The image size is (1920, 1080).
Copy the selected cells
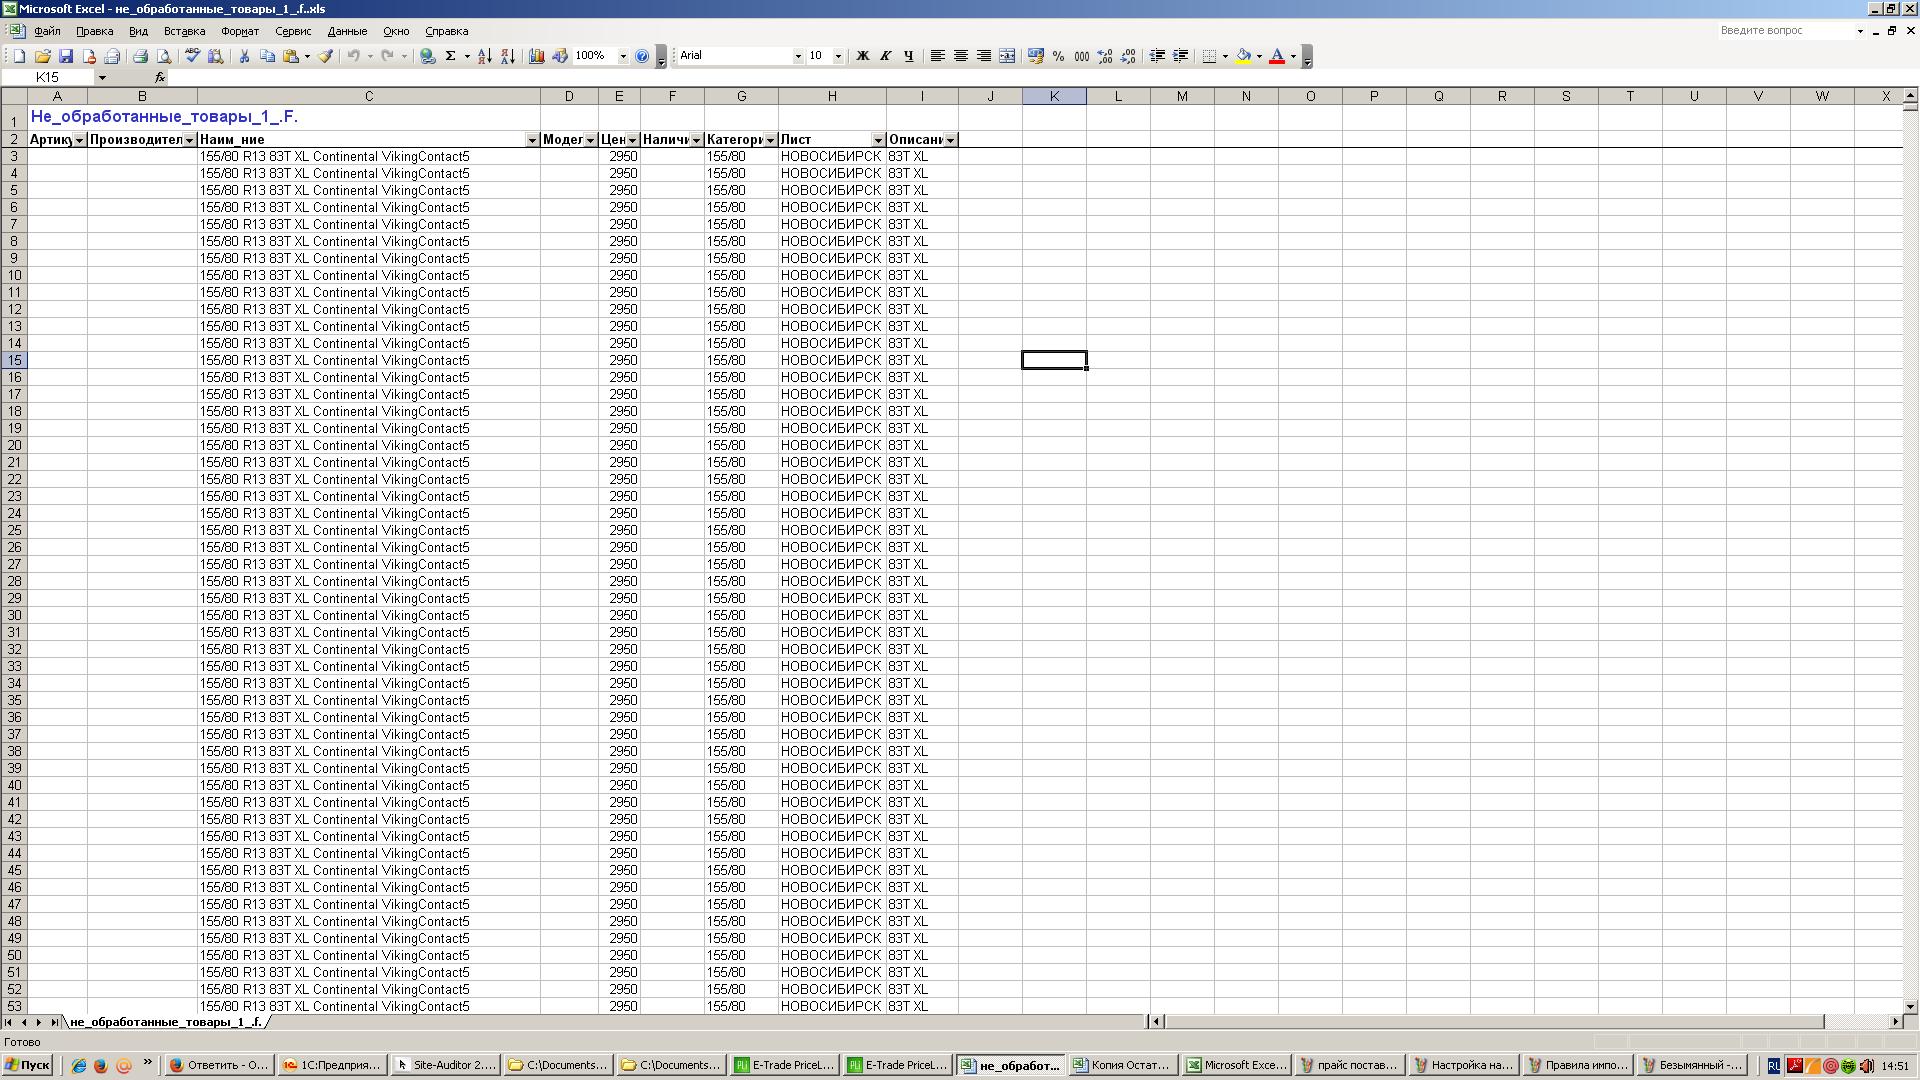pyautogui.click(x=267, y=56)
